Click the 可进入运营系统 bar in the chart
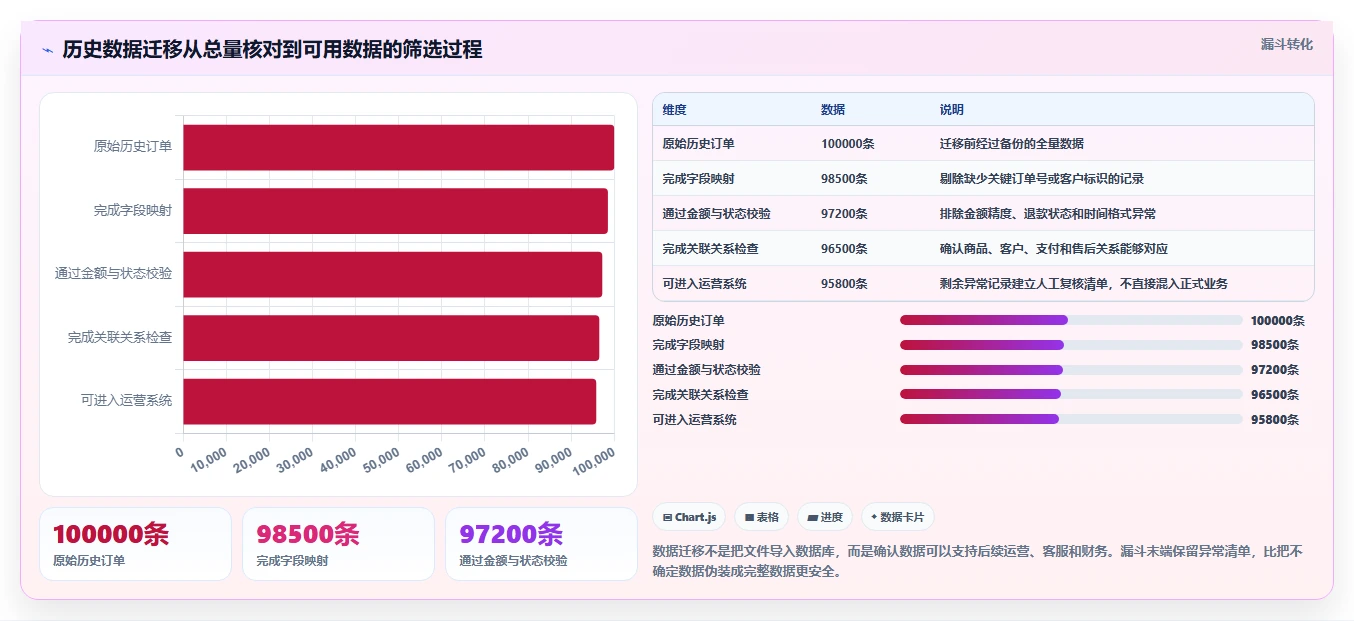The height and width of the screenshot is (621, 1354). point(389,401)
